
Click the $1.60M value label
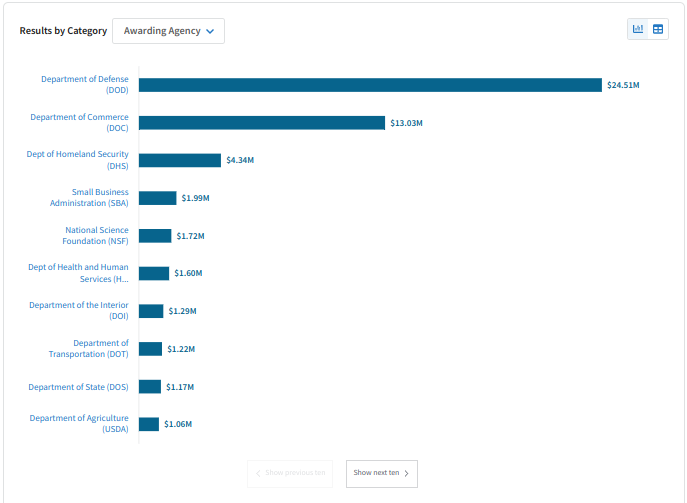(x=188, y=273)
